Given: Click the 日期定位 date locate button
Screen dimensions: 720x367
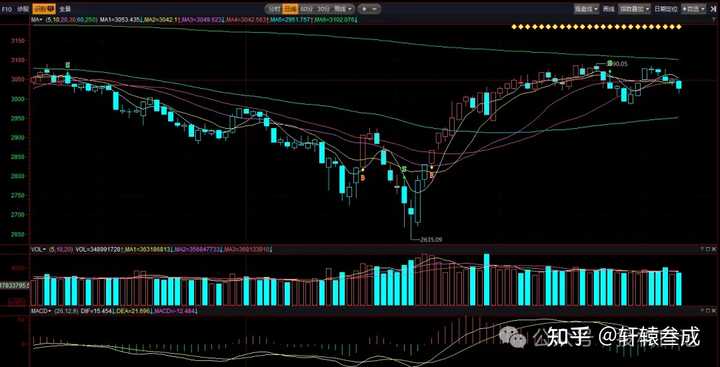Looking at the screenshot, I should pyautogui.click(x=666, y=9).
